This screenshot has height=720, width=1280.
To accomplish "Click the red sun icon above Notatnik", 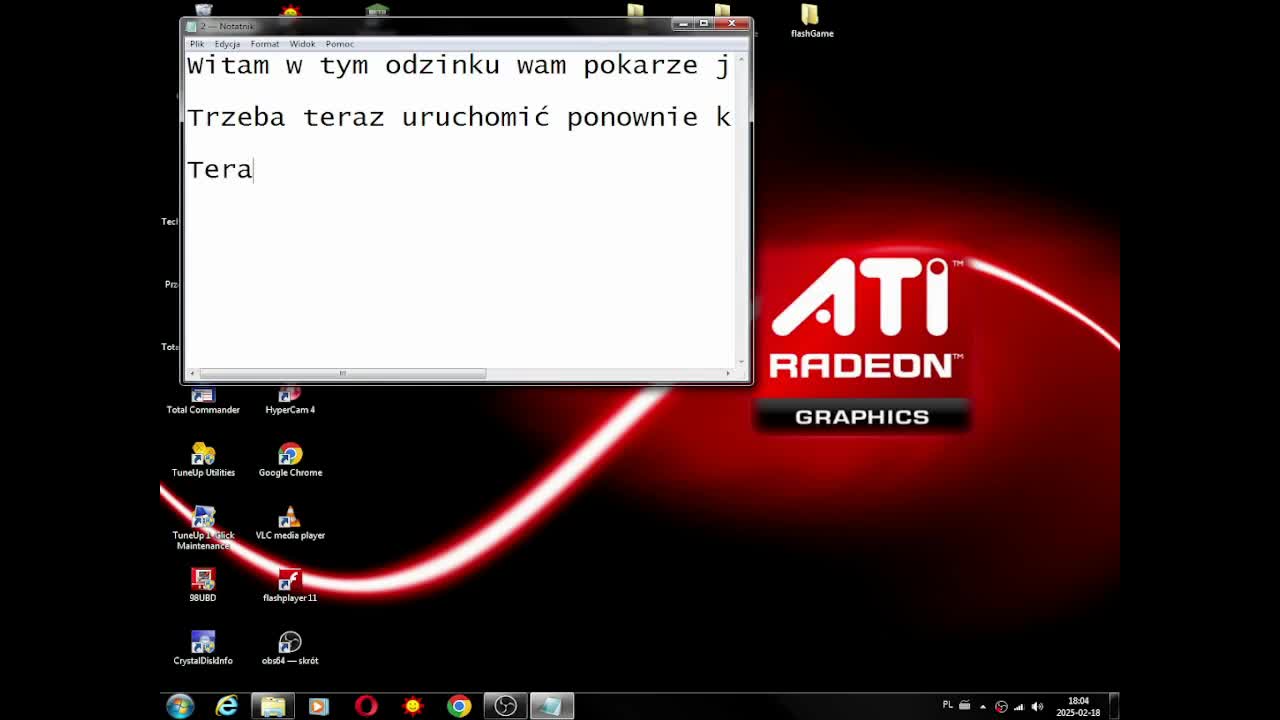I will pyautogui.click(x=290, y=11).
